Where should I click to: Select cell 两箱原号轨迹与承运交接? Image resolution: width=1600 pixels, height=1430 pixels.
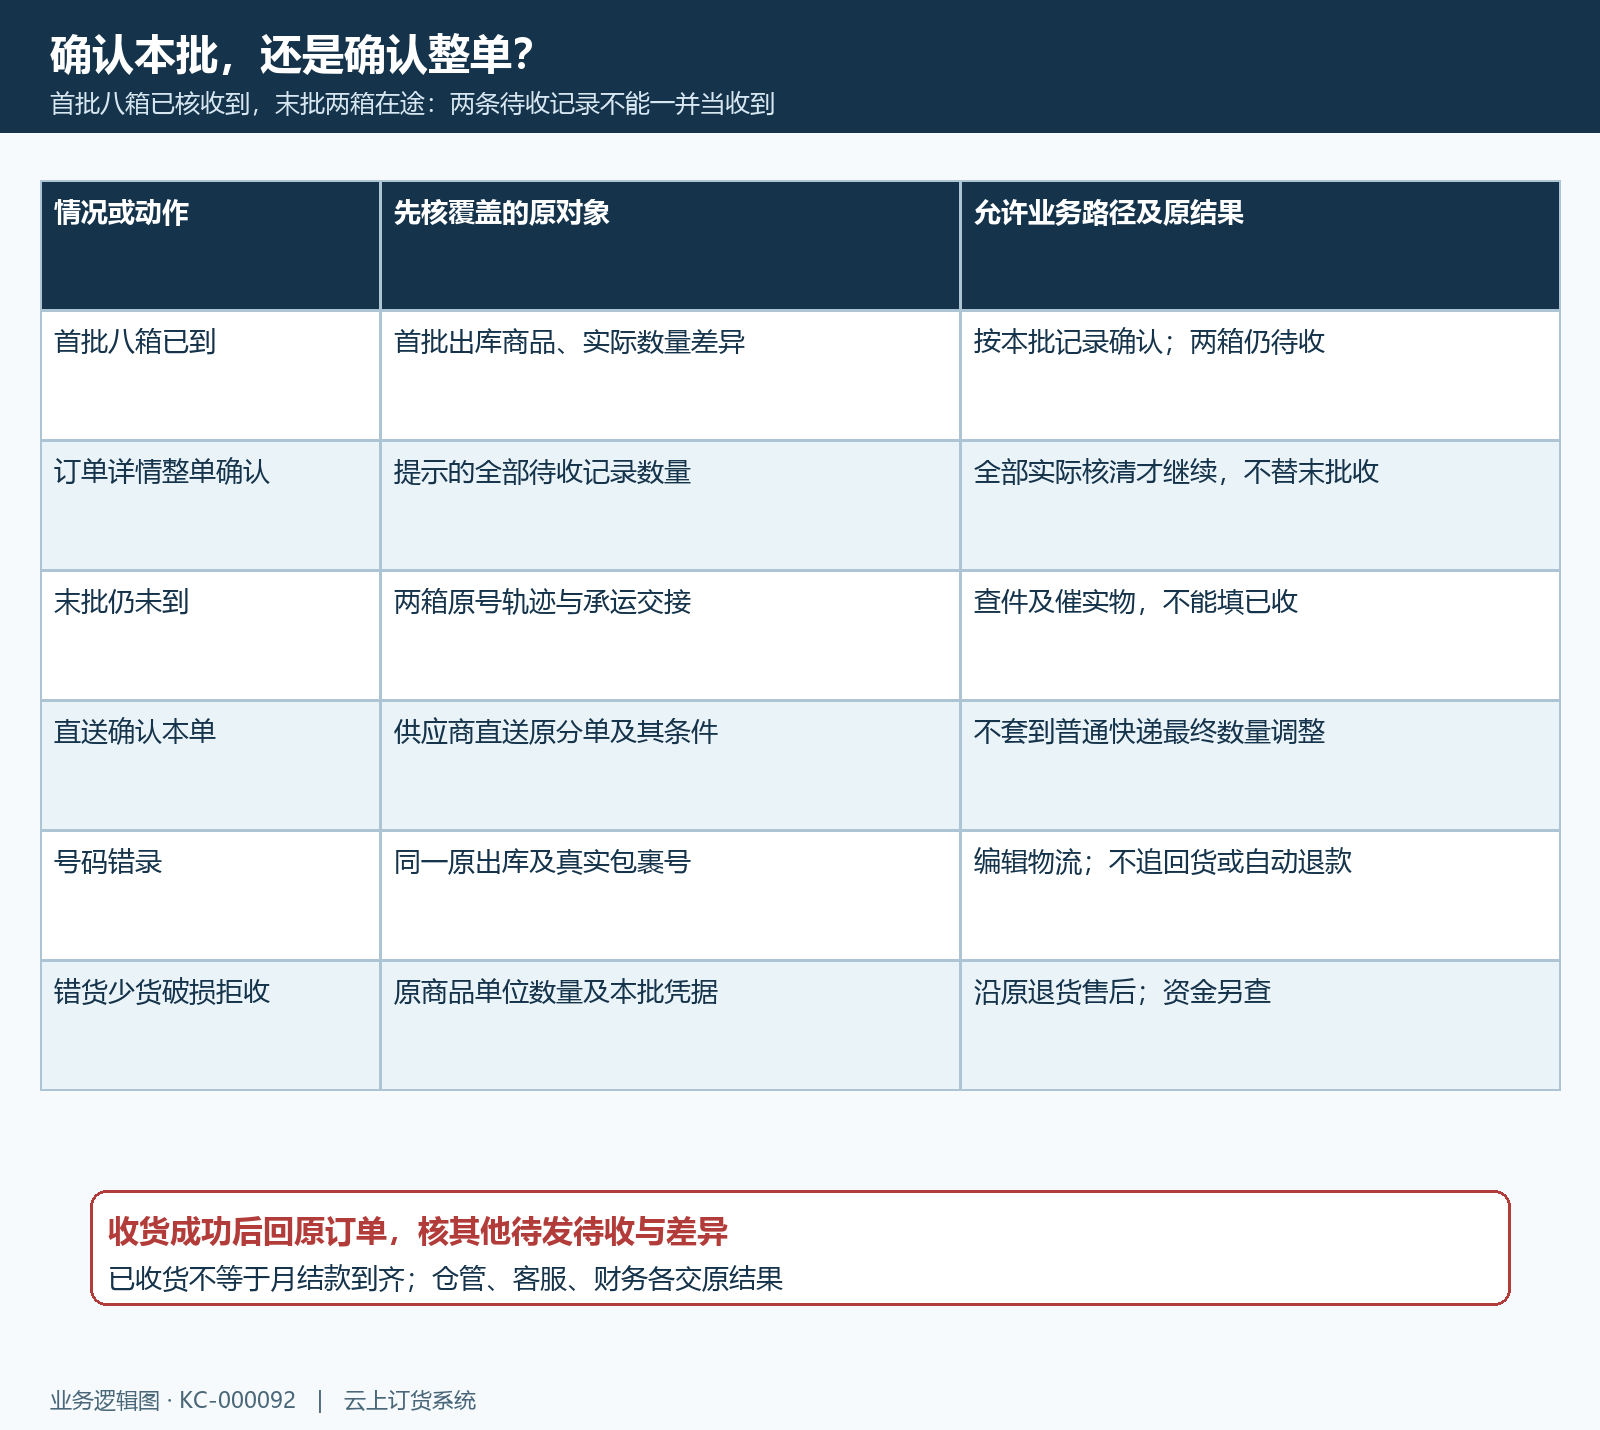(670, 635)
